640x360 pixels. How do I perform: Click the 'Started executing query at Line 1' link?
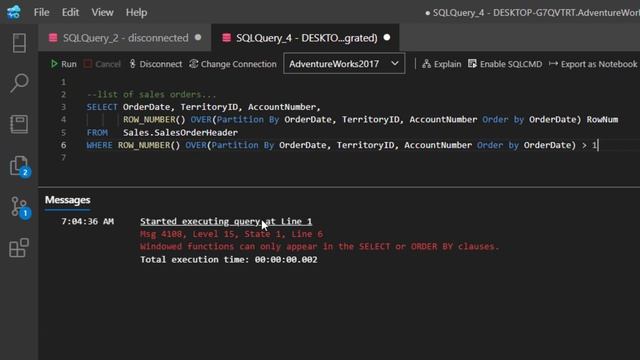226,221
